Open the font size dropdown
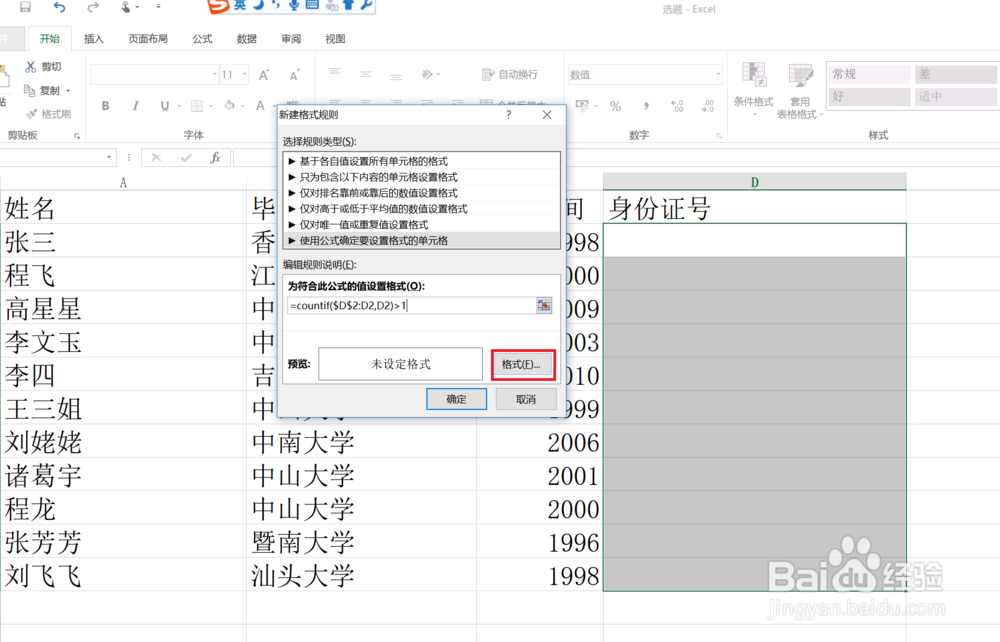Viewport: 1000px width, 642px height. [243, 74]
